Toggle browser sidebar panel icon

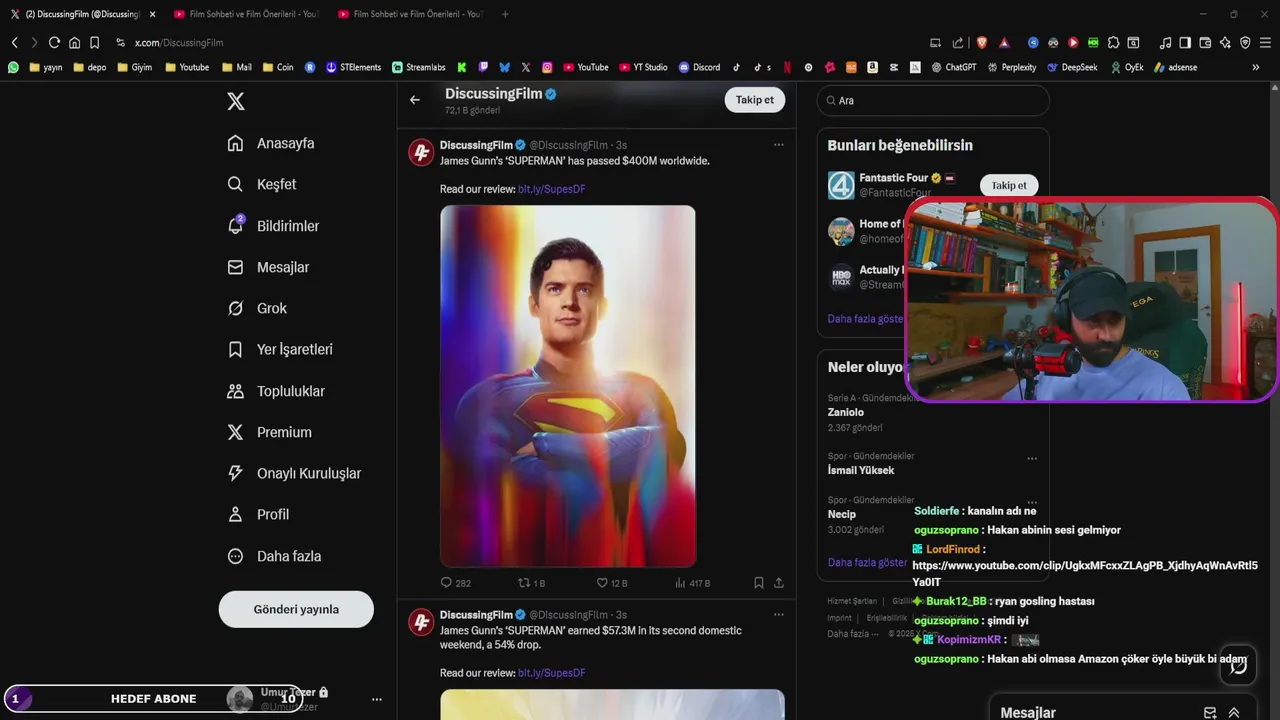pos(1185,43)
